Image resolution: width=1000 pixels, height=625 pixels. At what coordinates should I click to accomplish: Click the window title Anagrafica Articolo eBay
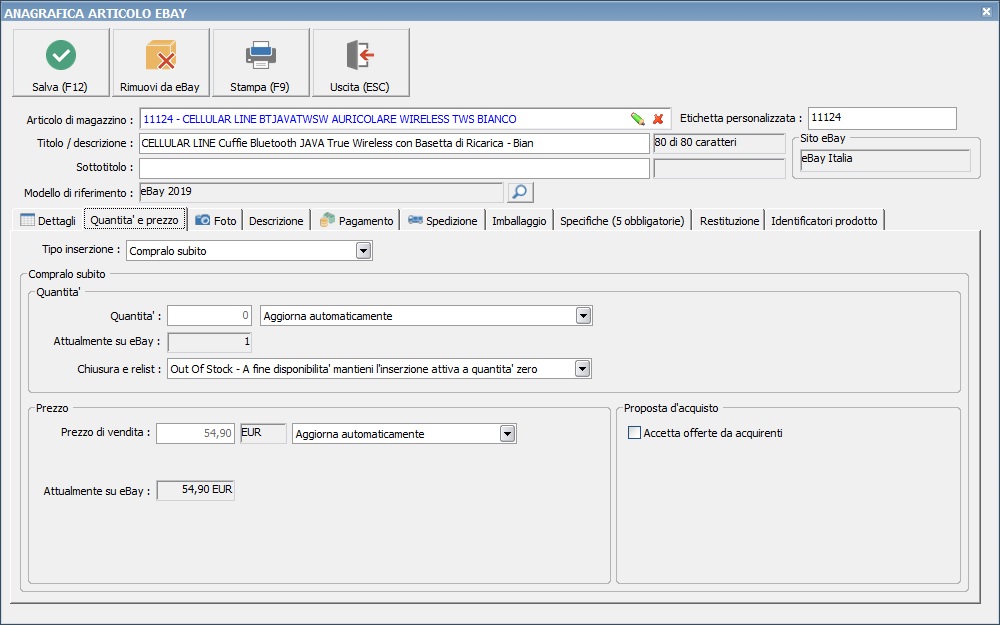click(96, 13)
